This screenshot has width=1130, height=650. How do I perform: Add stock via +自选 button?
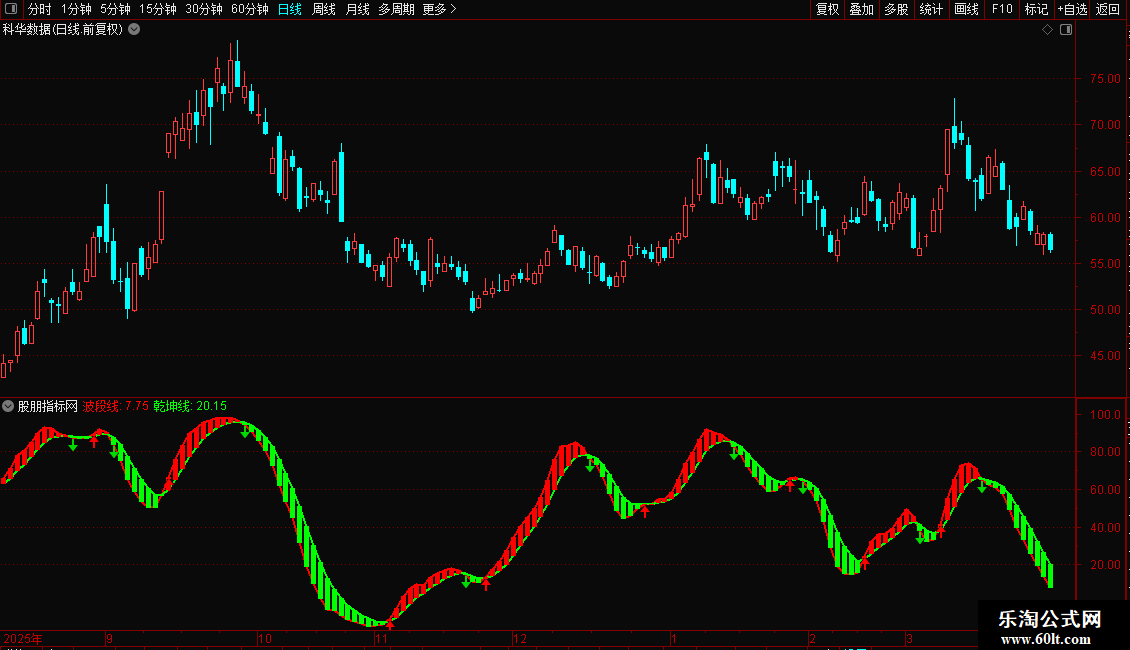coord(1072,9)
